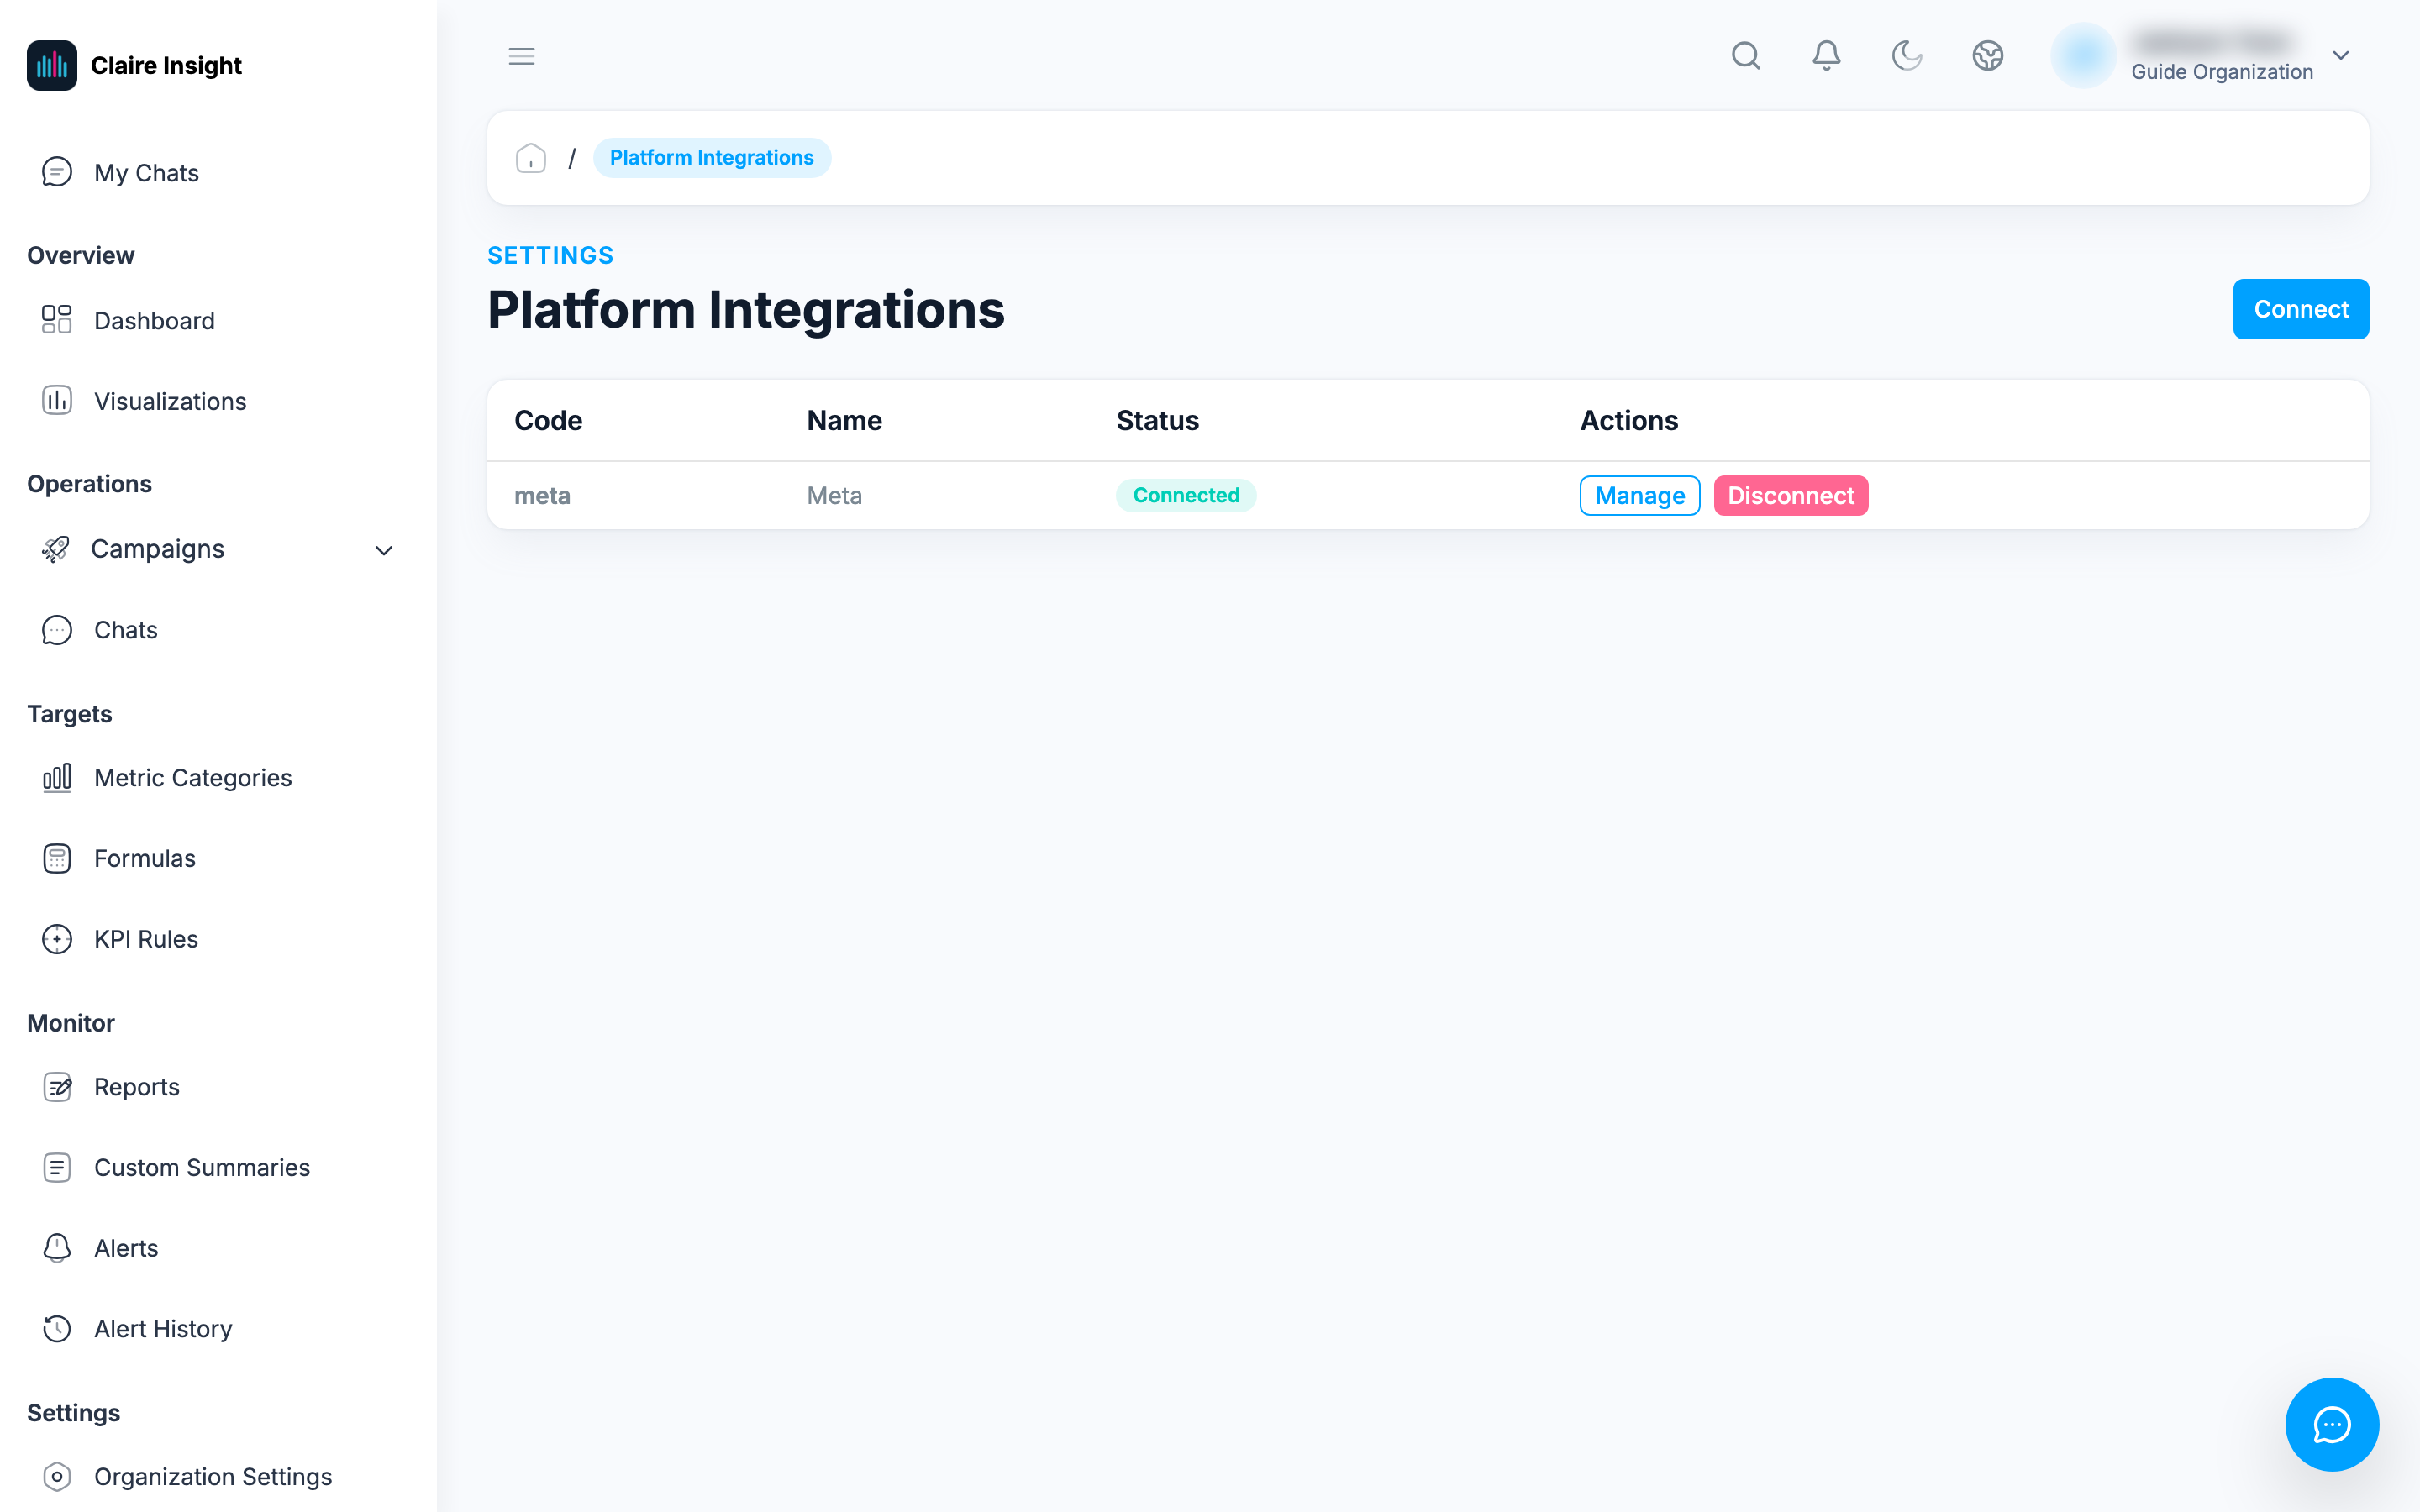Click the 'meta' code cell
This screenshot has height=1512, width=2420.
(x=542, y=496)
